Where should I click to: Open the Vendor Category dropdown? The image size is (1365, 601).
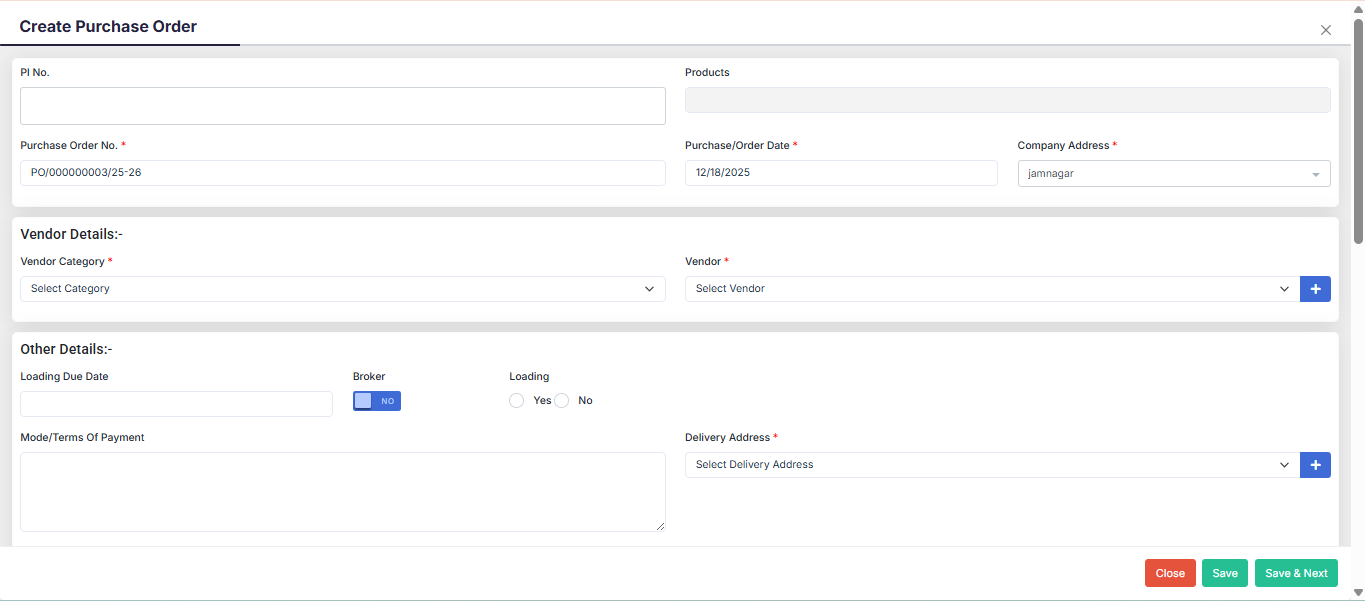(x=342, y=289)
